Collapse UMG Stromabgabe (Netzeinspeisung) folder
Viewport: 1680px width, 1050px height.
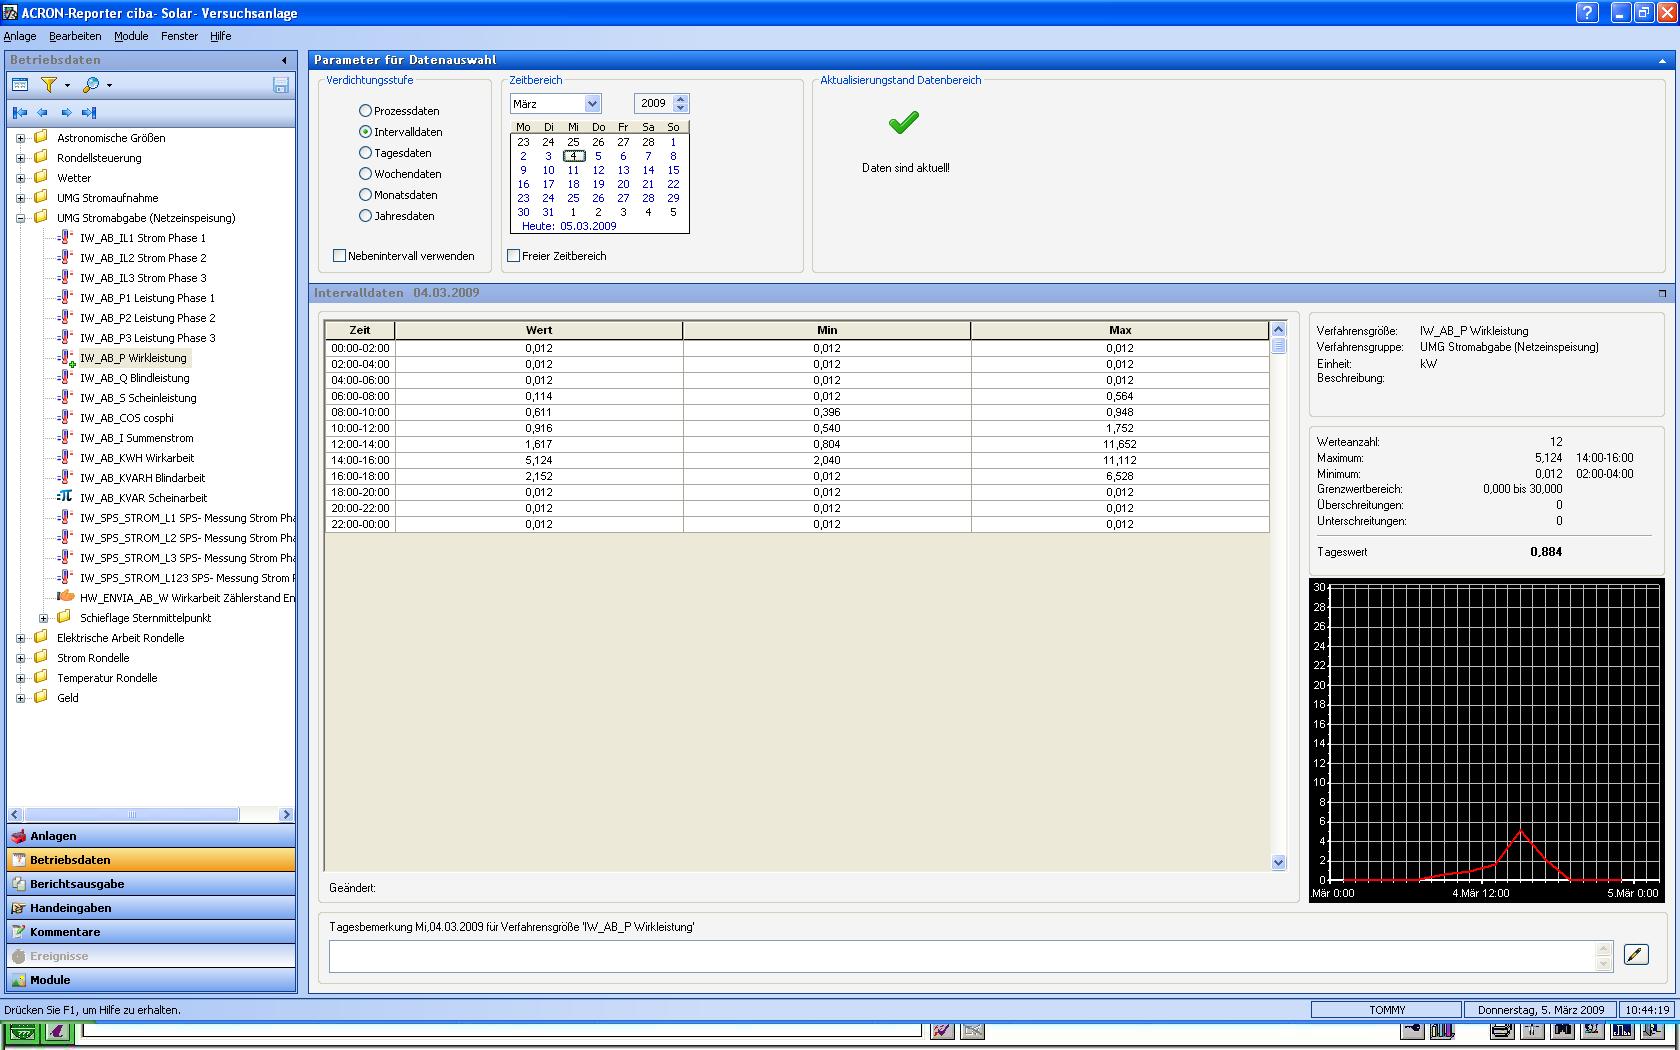click(x=20, y=218)
